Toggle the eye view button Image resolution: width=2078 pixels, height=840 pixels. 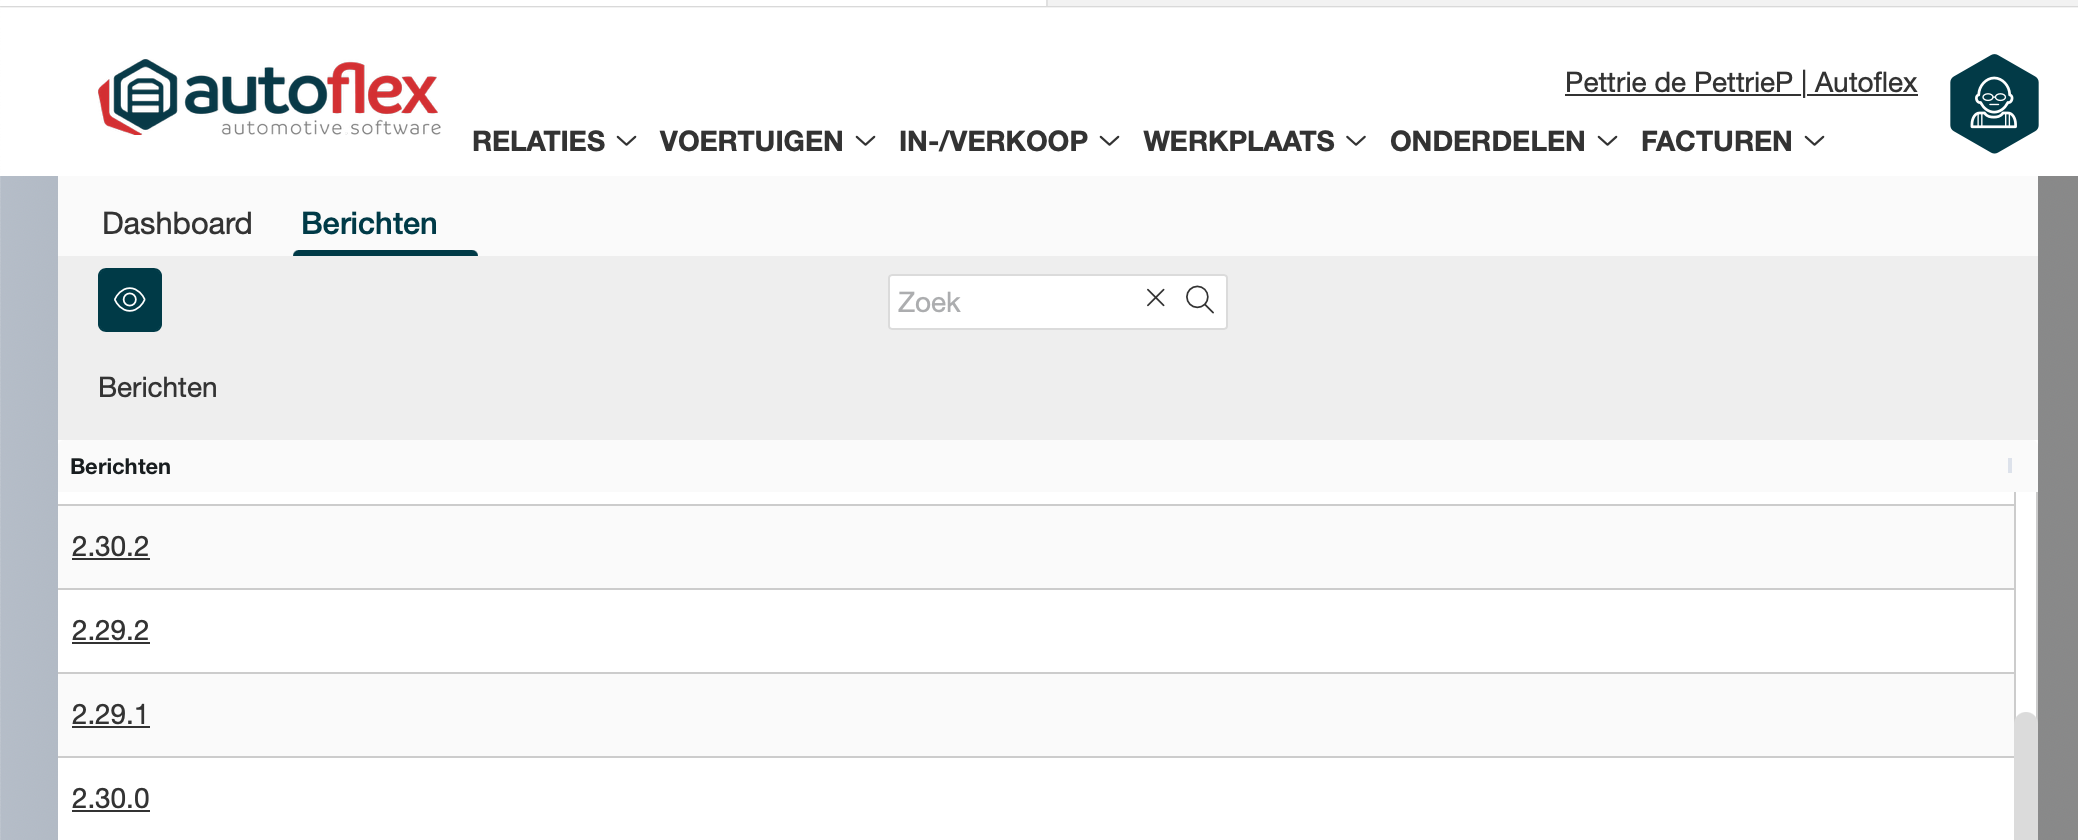(130, 300)
